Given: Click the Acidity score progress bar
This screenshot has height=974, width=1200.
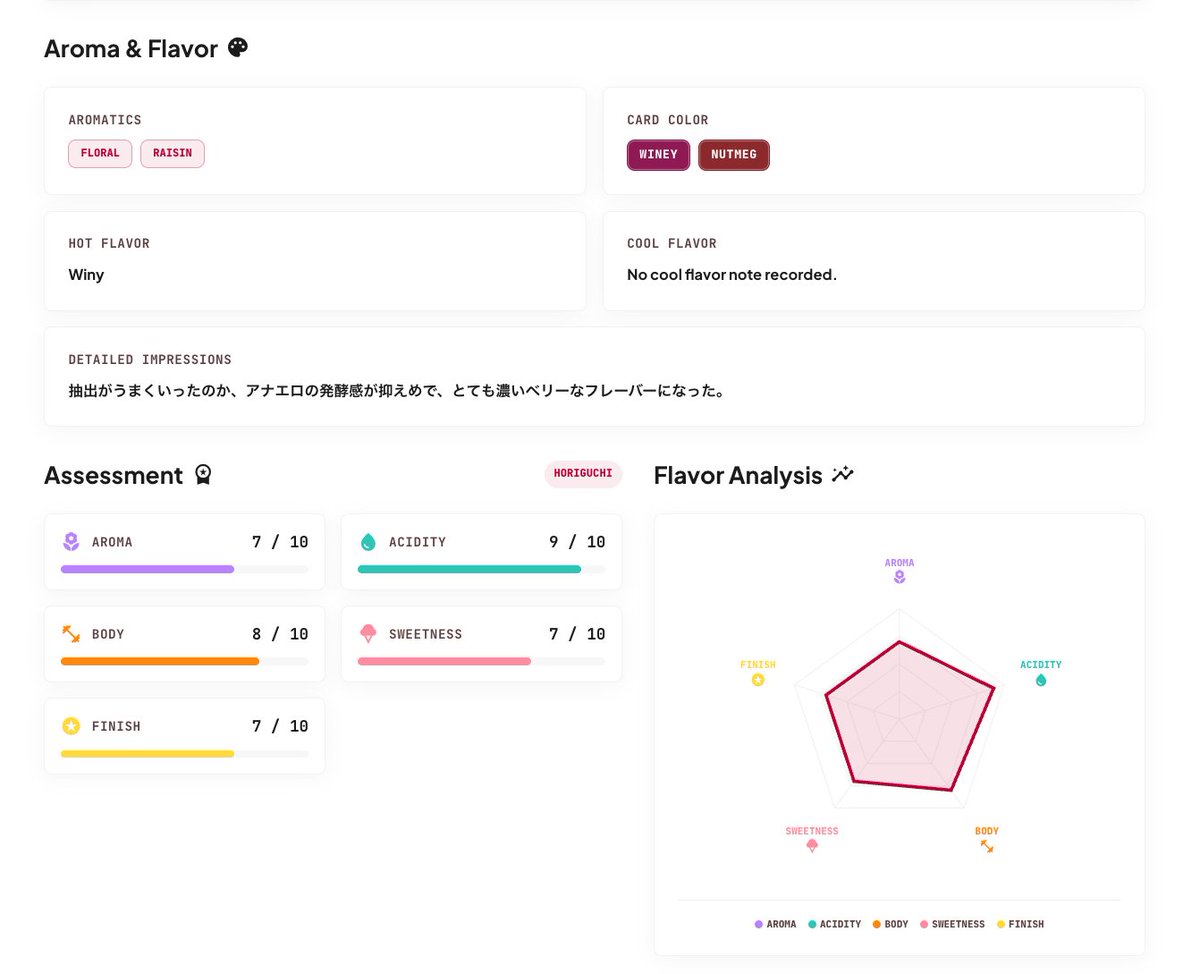Looking at the screenshot, I should coord(481,569).
